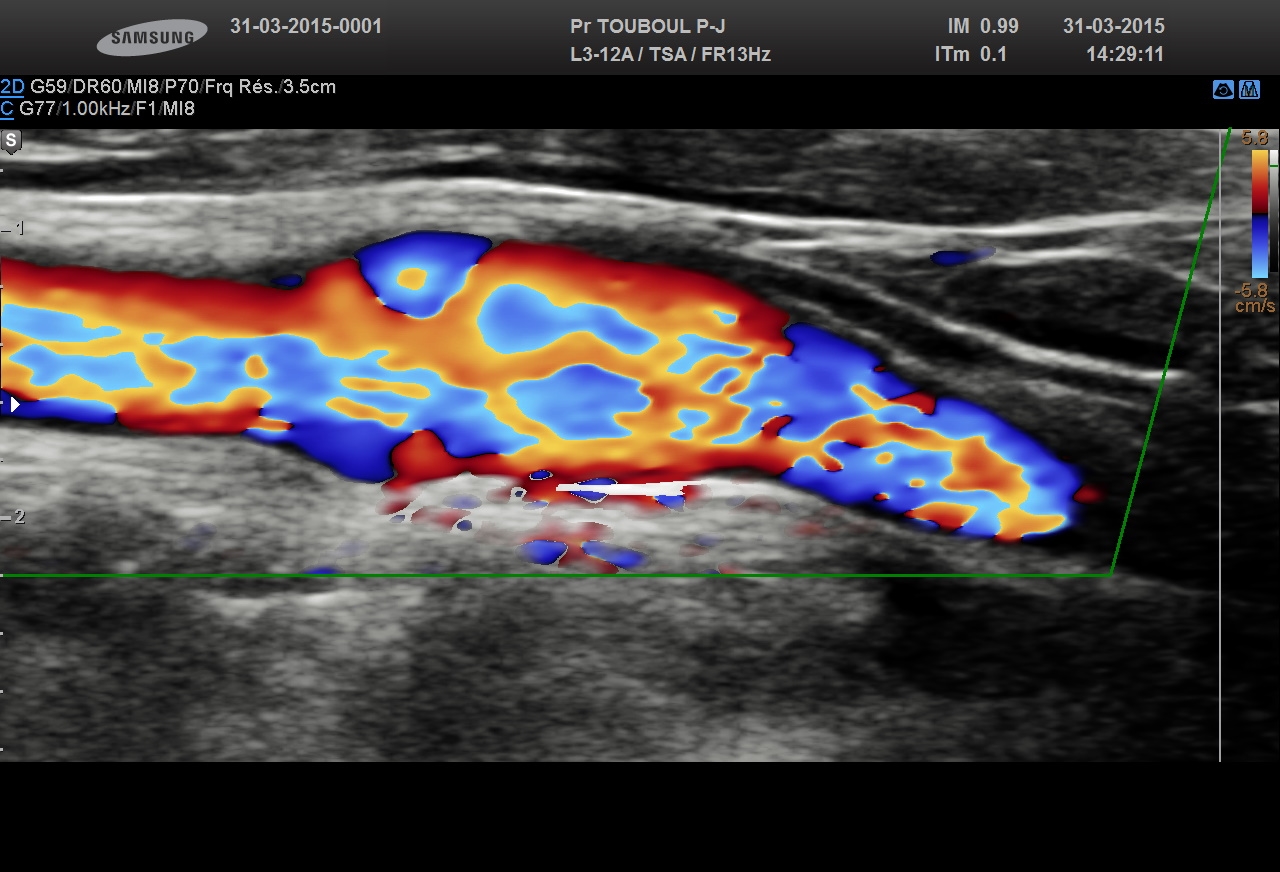Click the blue 'M' mode icon
The height and width of the screenshot is (872, 1280).
(1249, 89)
